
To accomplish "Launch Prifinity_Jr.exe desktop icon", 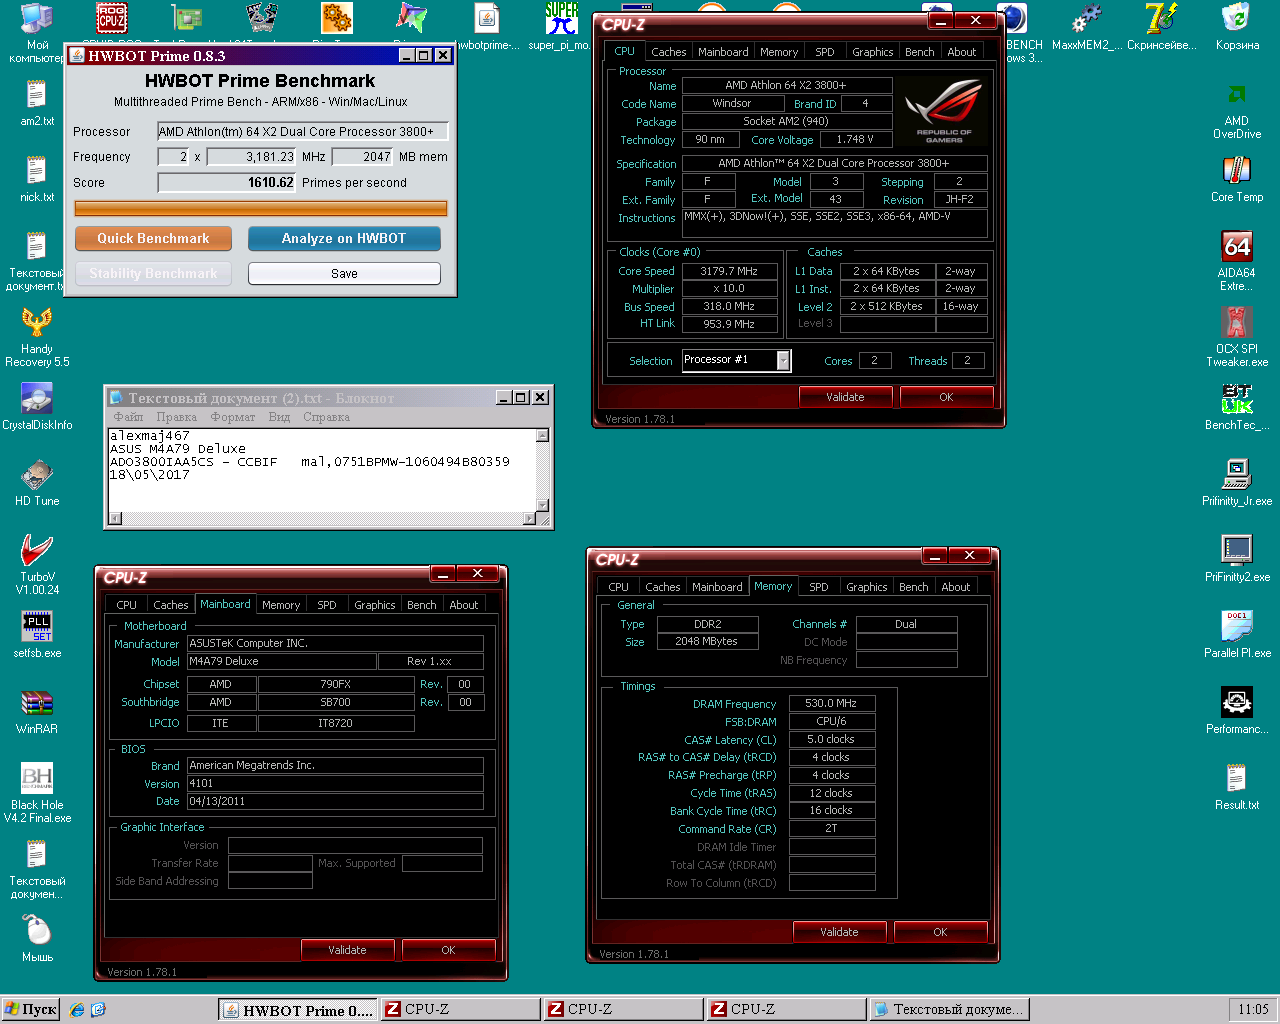I will [x=1237, y=483].
